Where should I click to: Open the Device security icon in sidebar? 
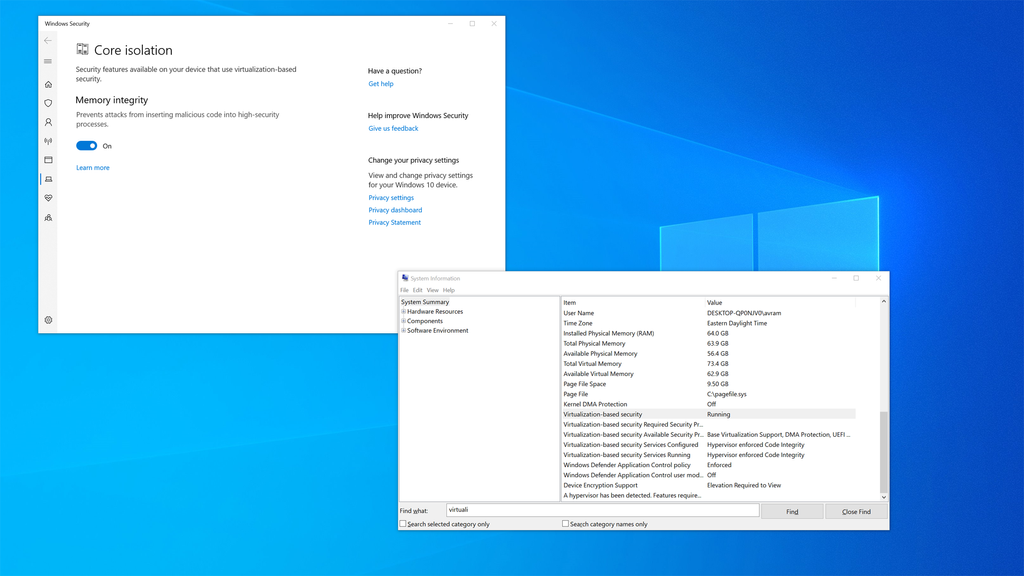47,179
